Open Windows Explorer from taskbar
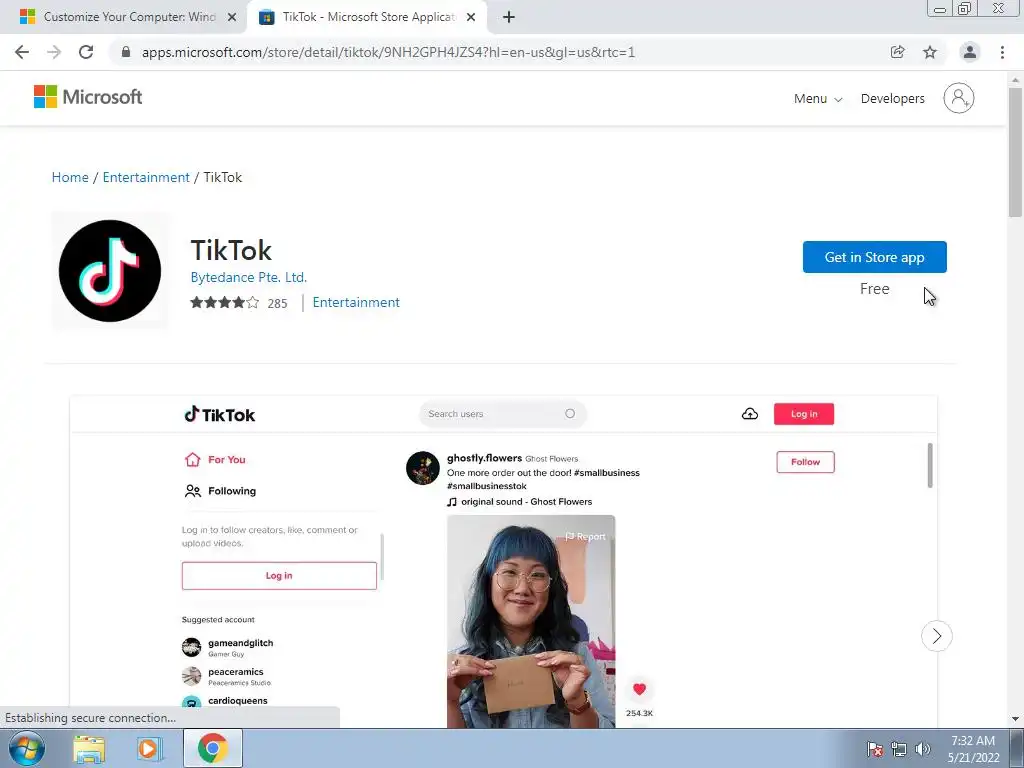This screenshot has width=1024, height=768. coord(89,748)
